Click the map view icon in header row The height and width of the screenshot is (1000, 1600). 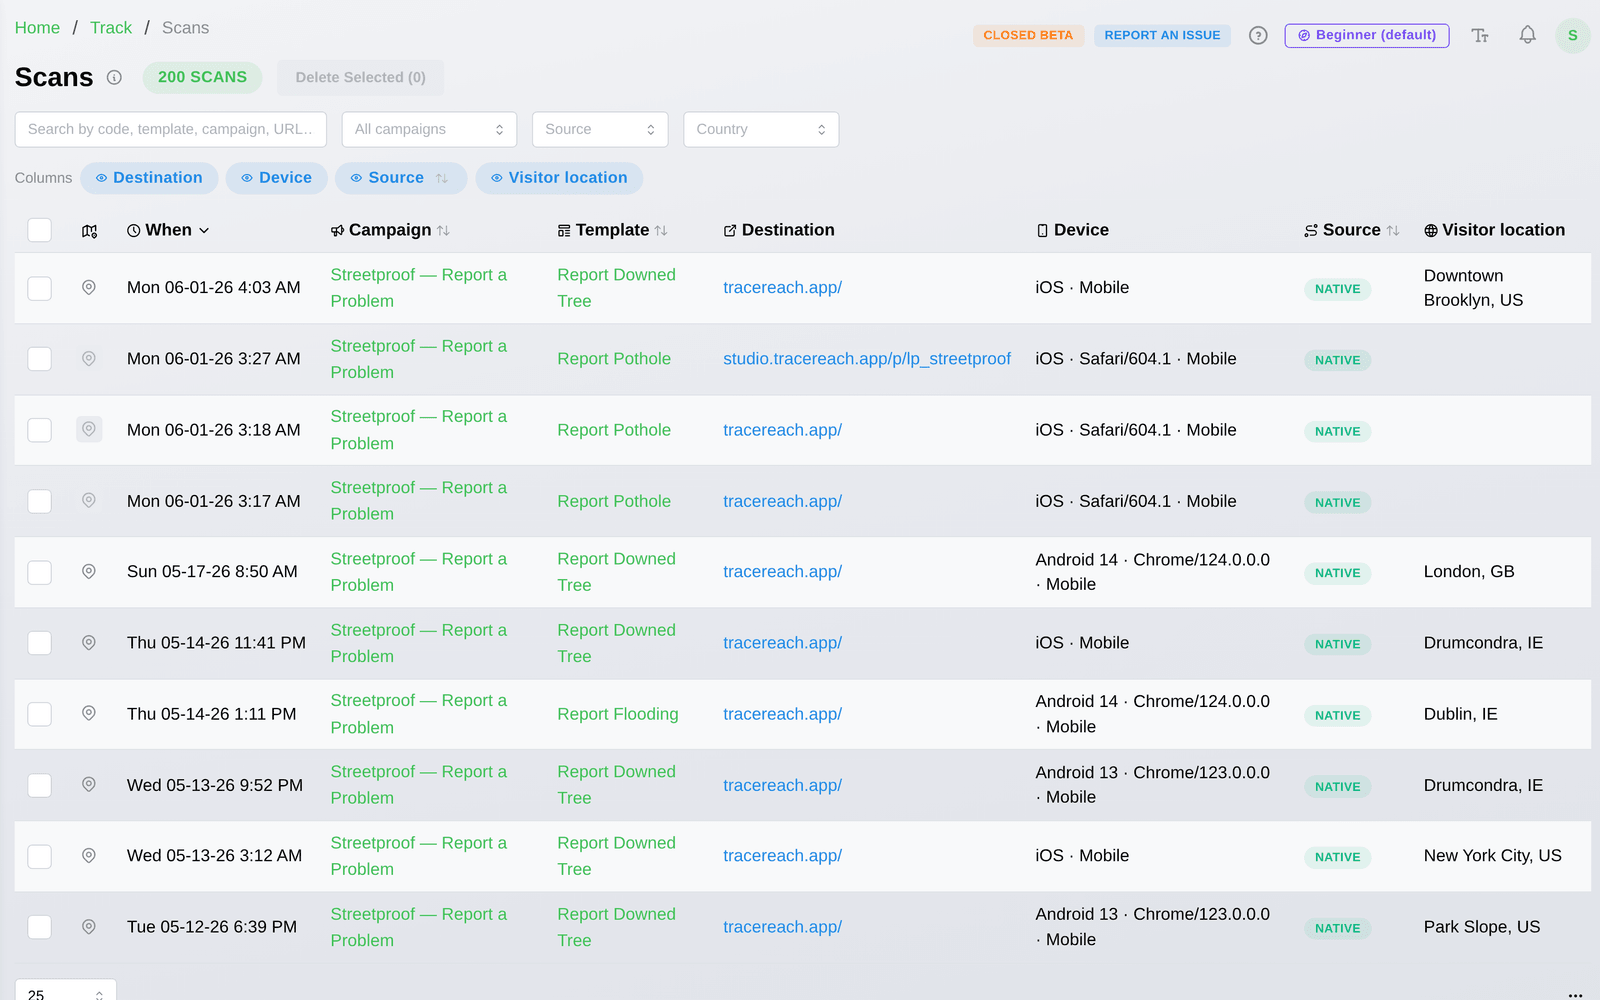pyautogui.click(x=89, y=231)
